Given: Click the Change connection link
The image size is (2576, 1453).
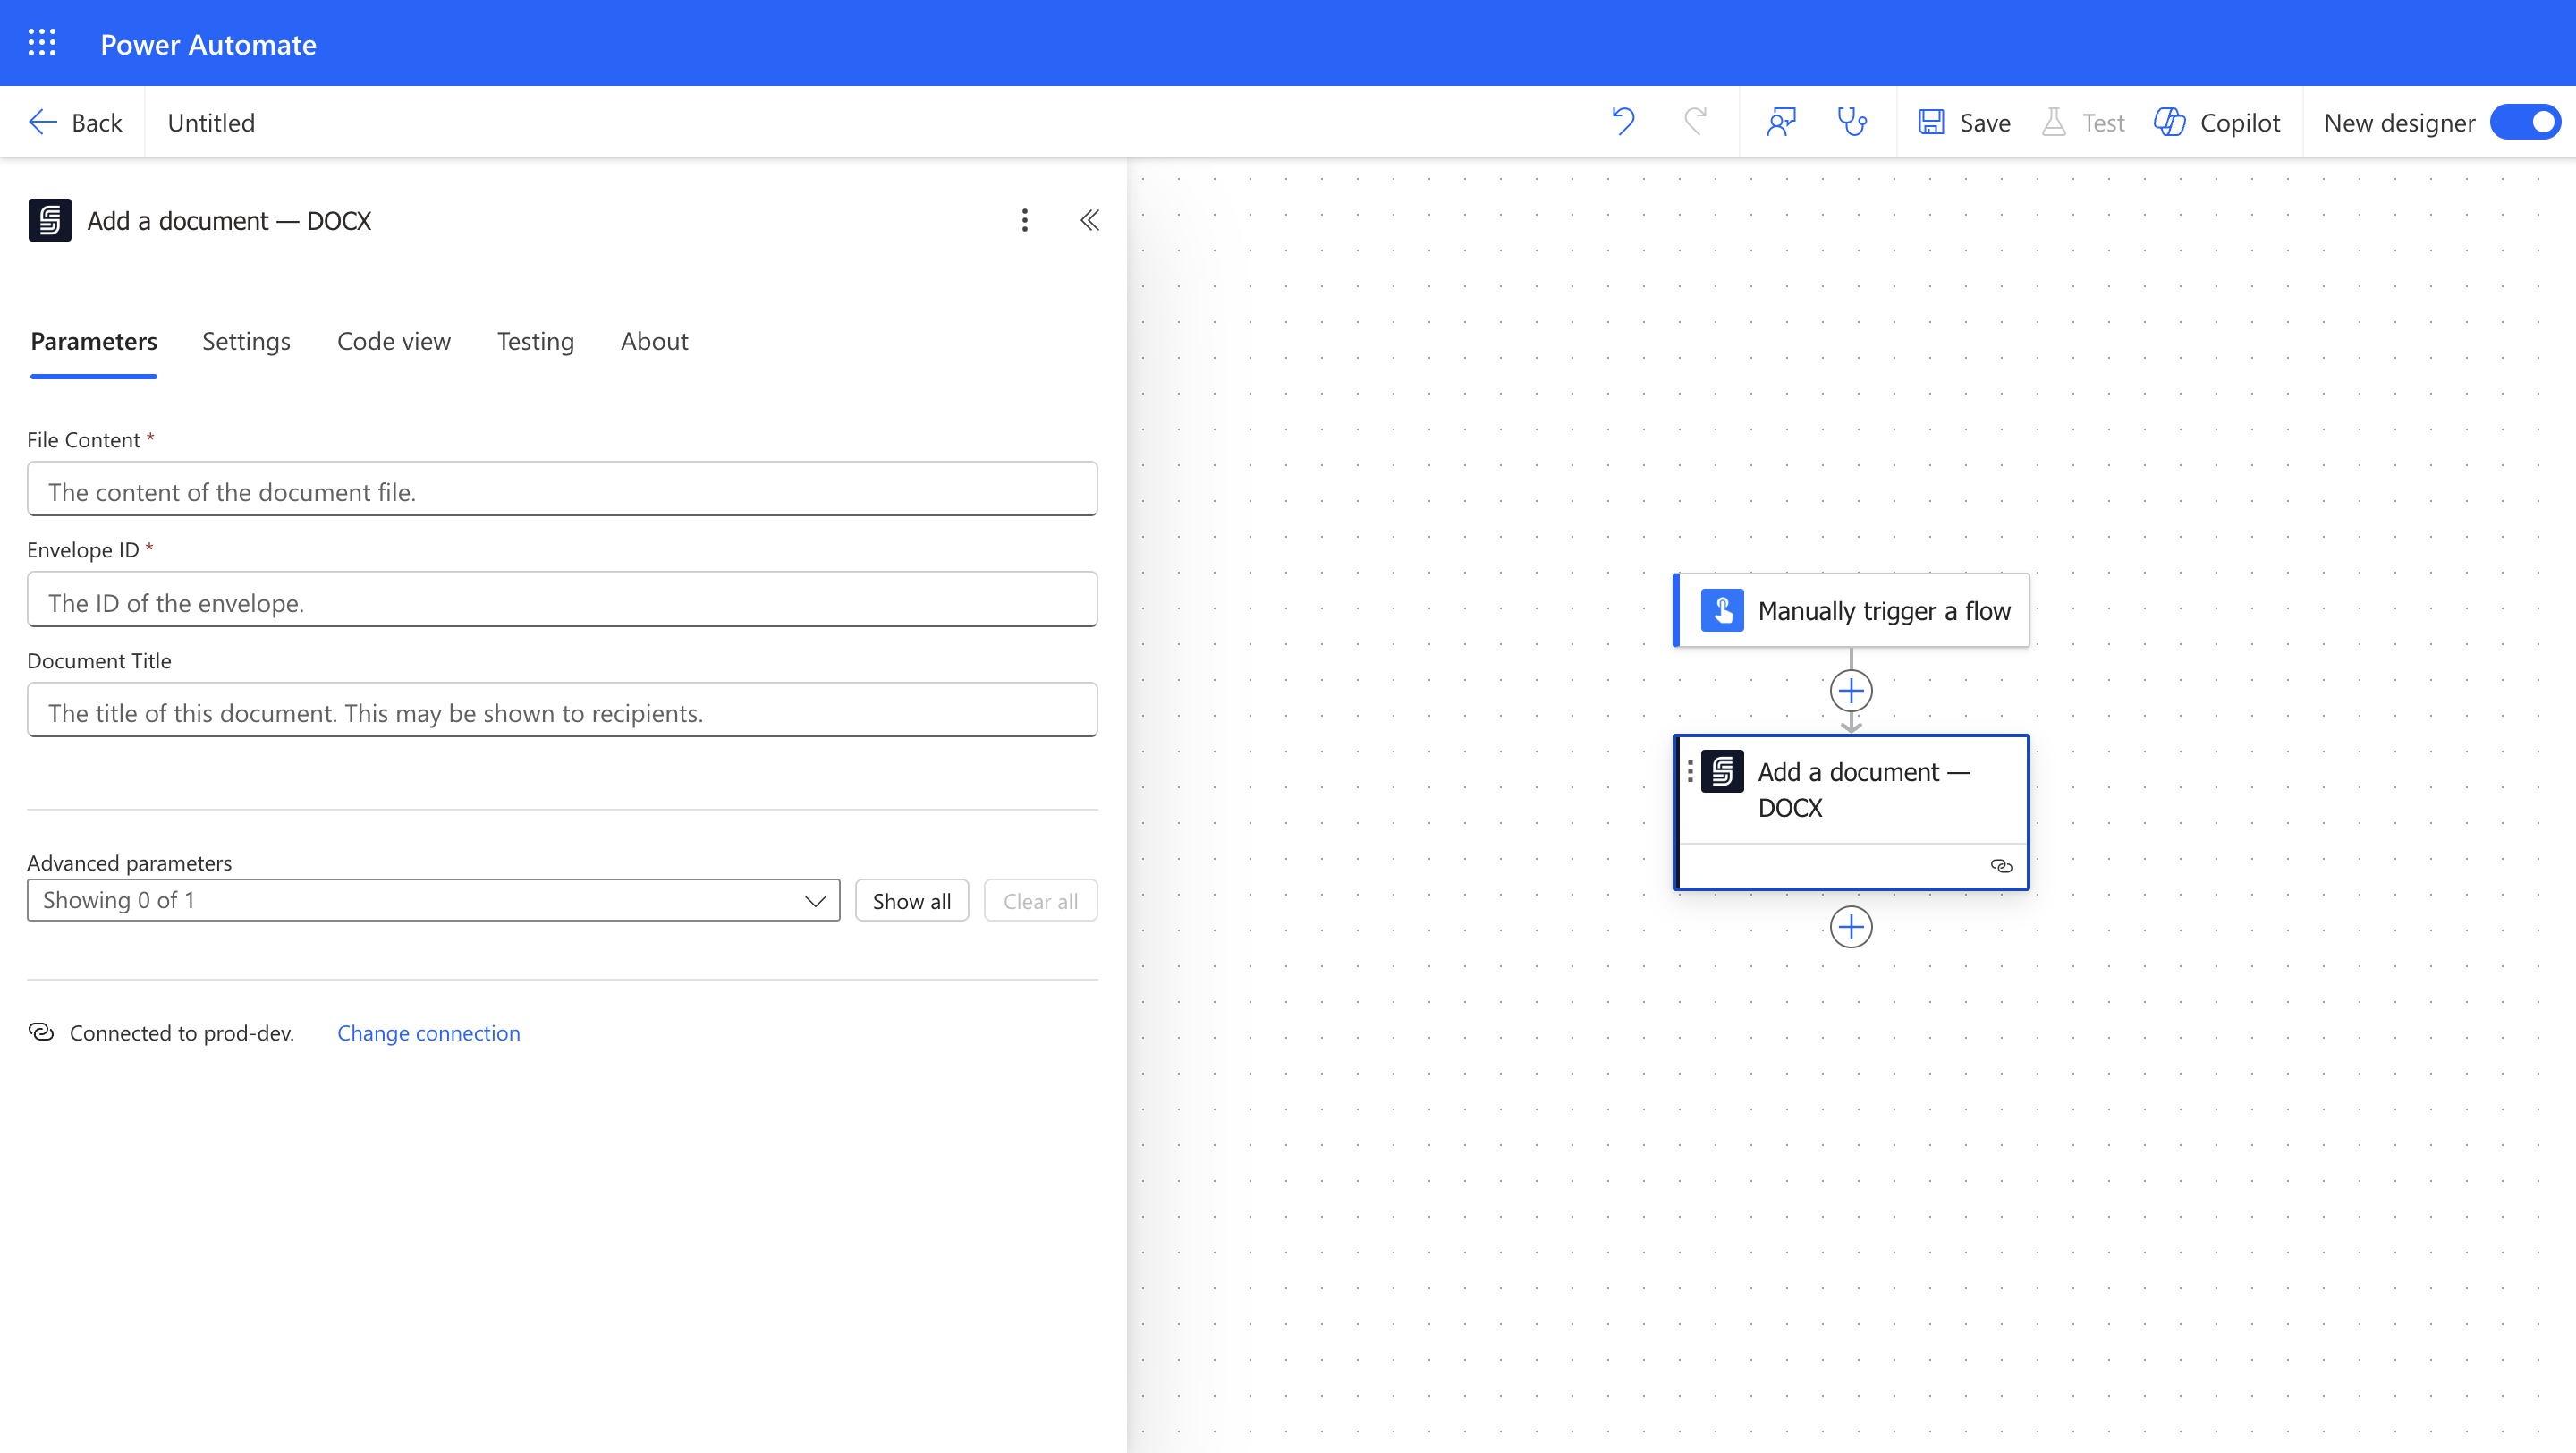Looking at the screenshot, I should pyautogui.click(x=428, y=1033).
